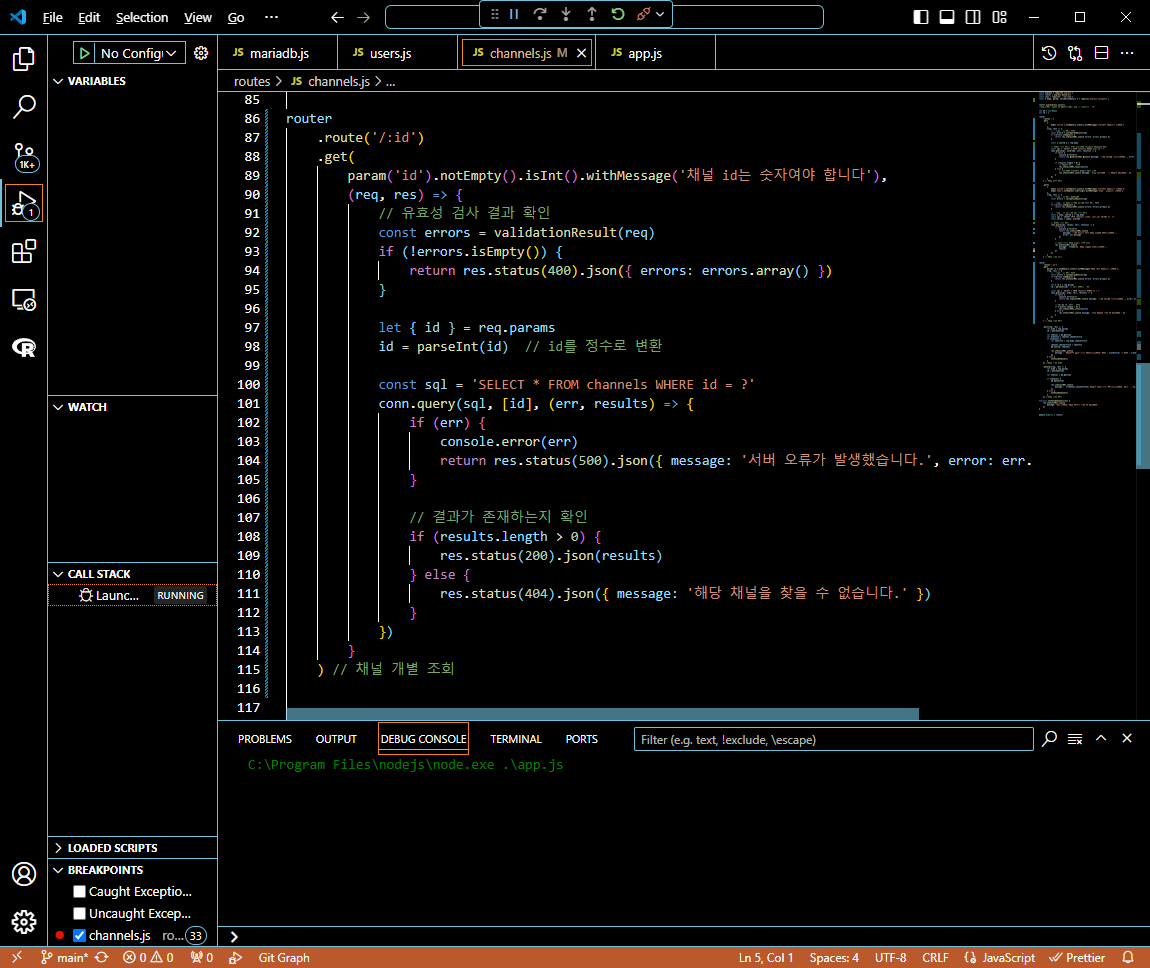This screenshot has width=1150, height=968.
Task: Open the Selection menu
Action: [x=142, y=17]
